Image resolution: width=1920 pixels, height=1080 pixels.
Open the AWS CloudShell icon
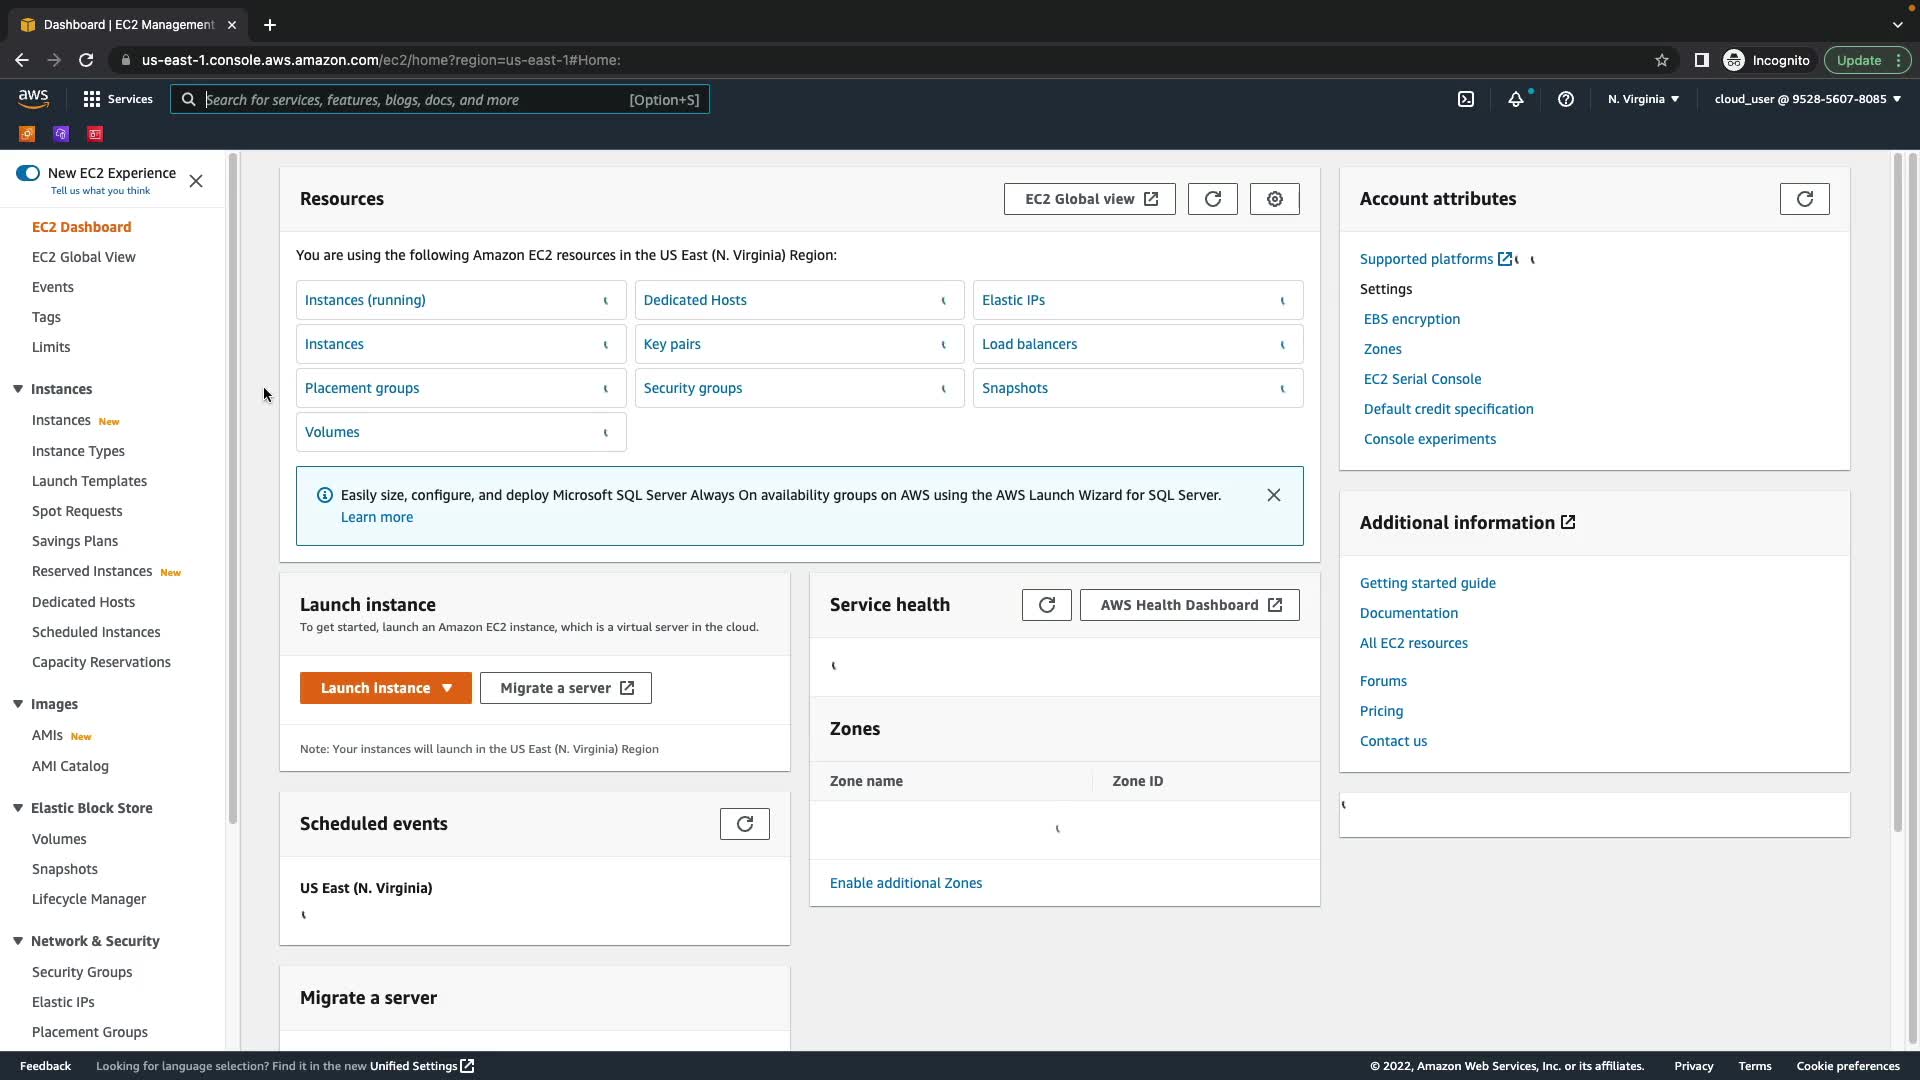point(1466,99)
